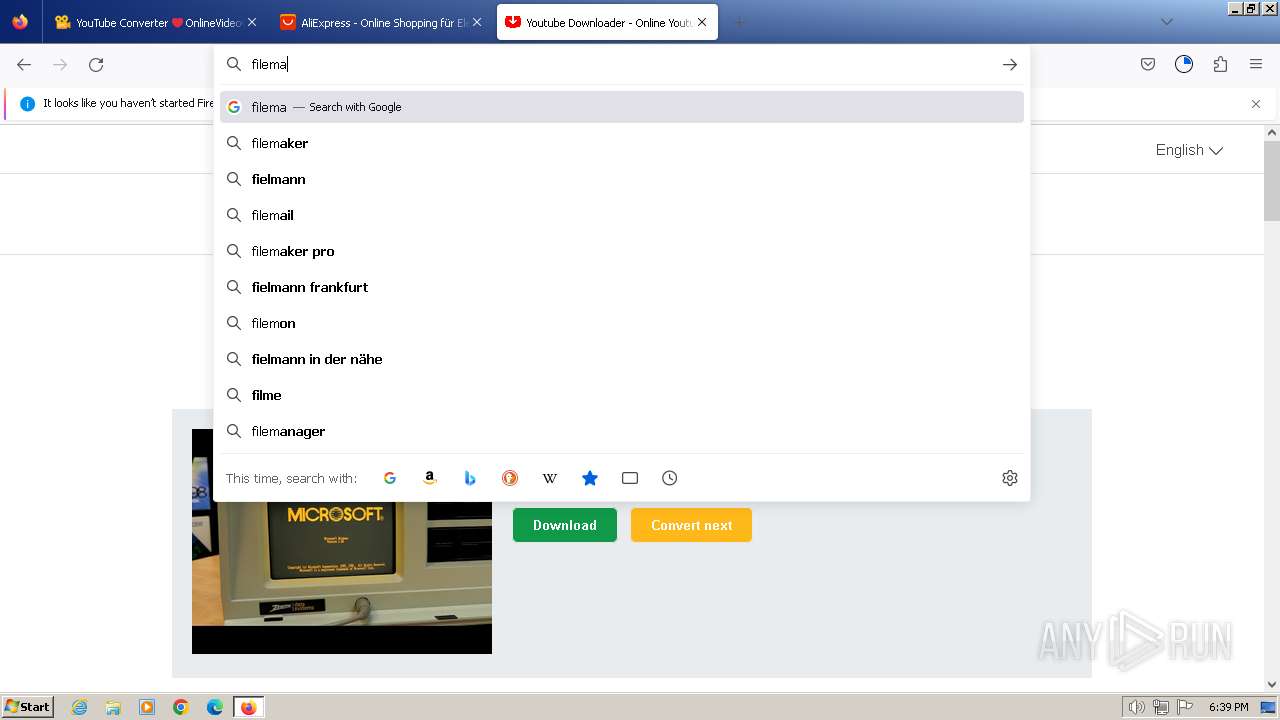This screenshot has width=1280, height=720.
Task: Click in the address bar text field
Action: coord(620,64)
